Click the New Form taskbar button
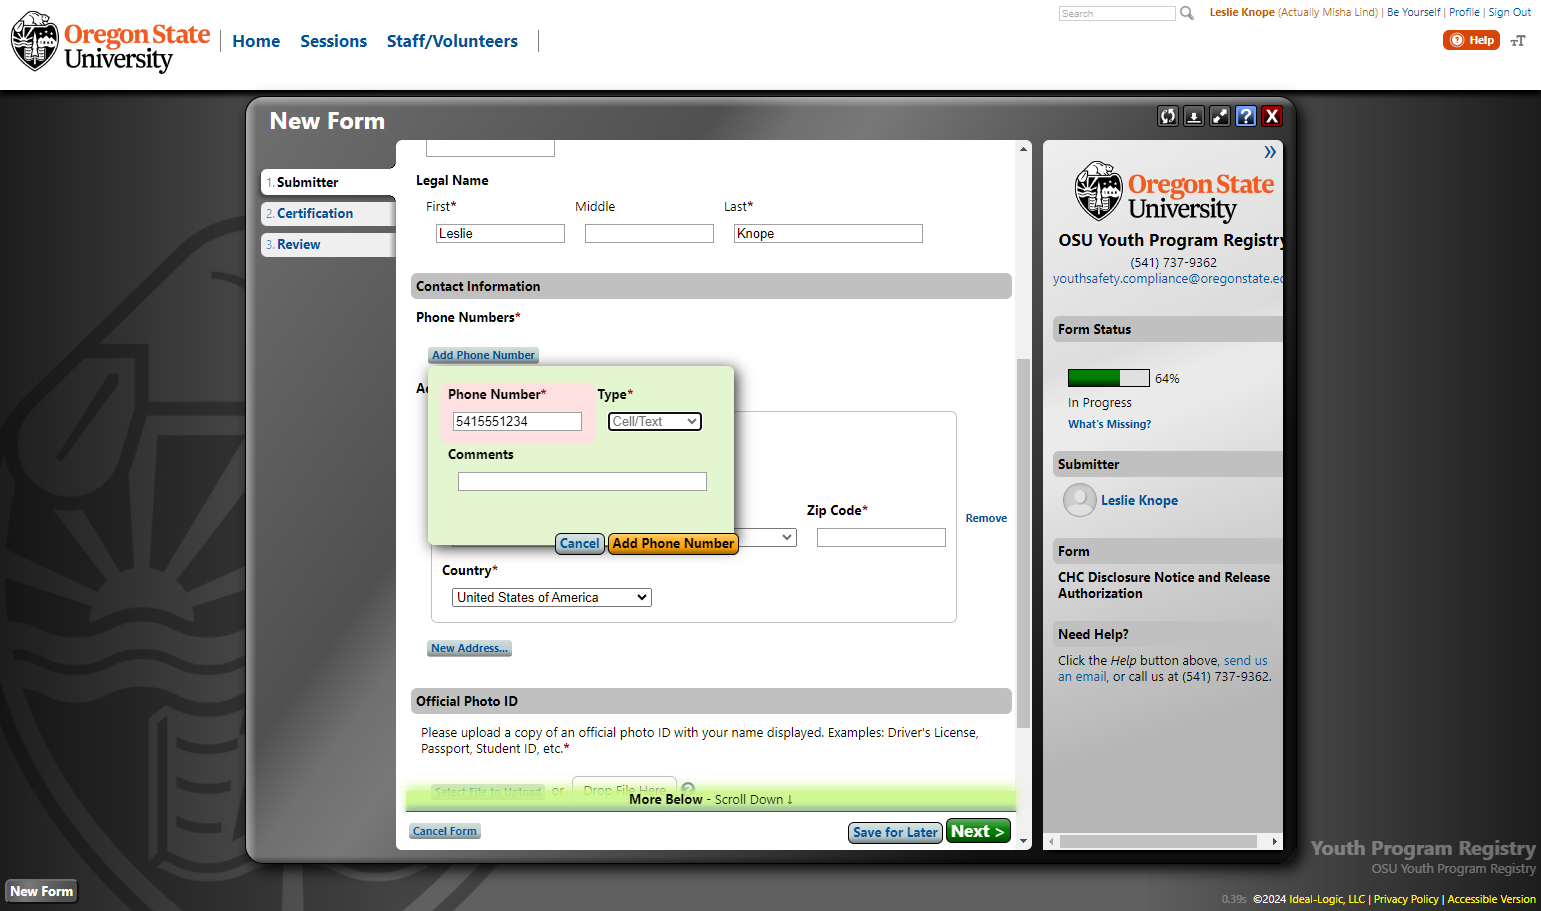Screen dimensions: 1541x911 [x=42, y=891]
